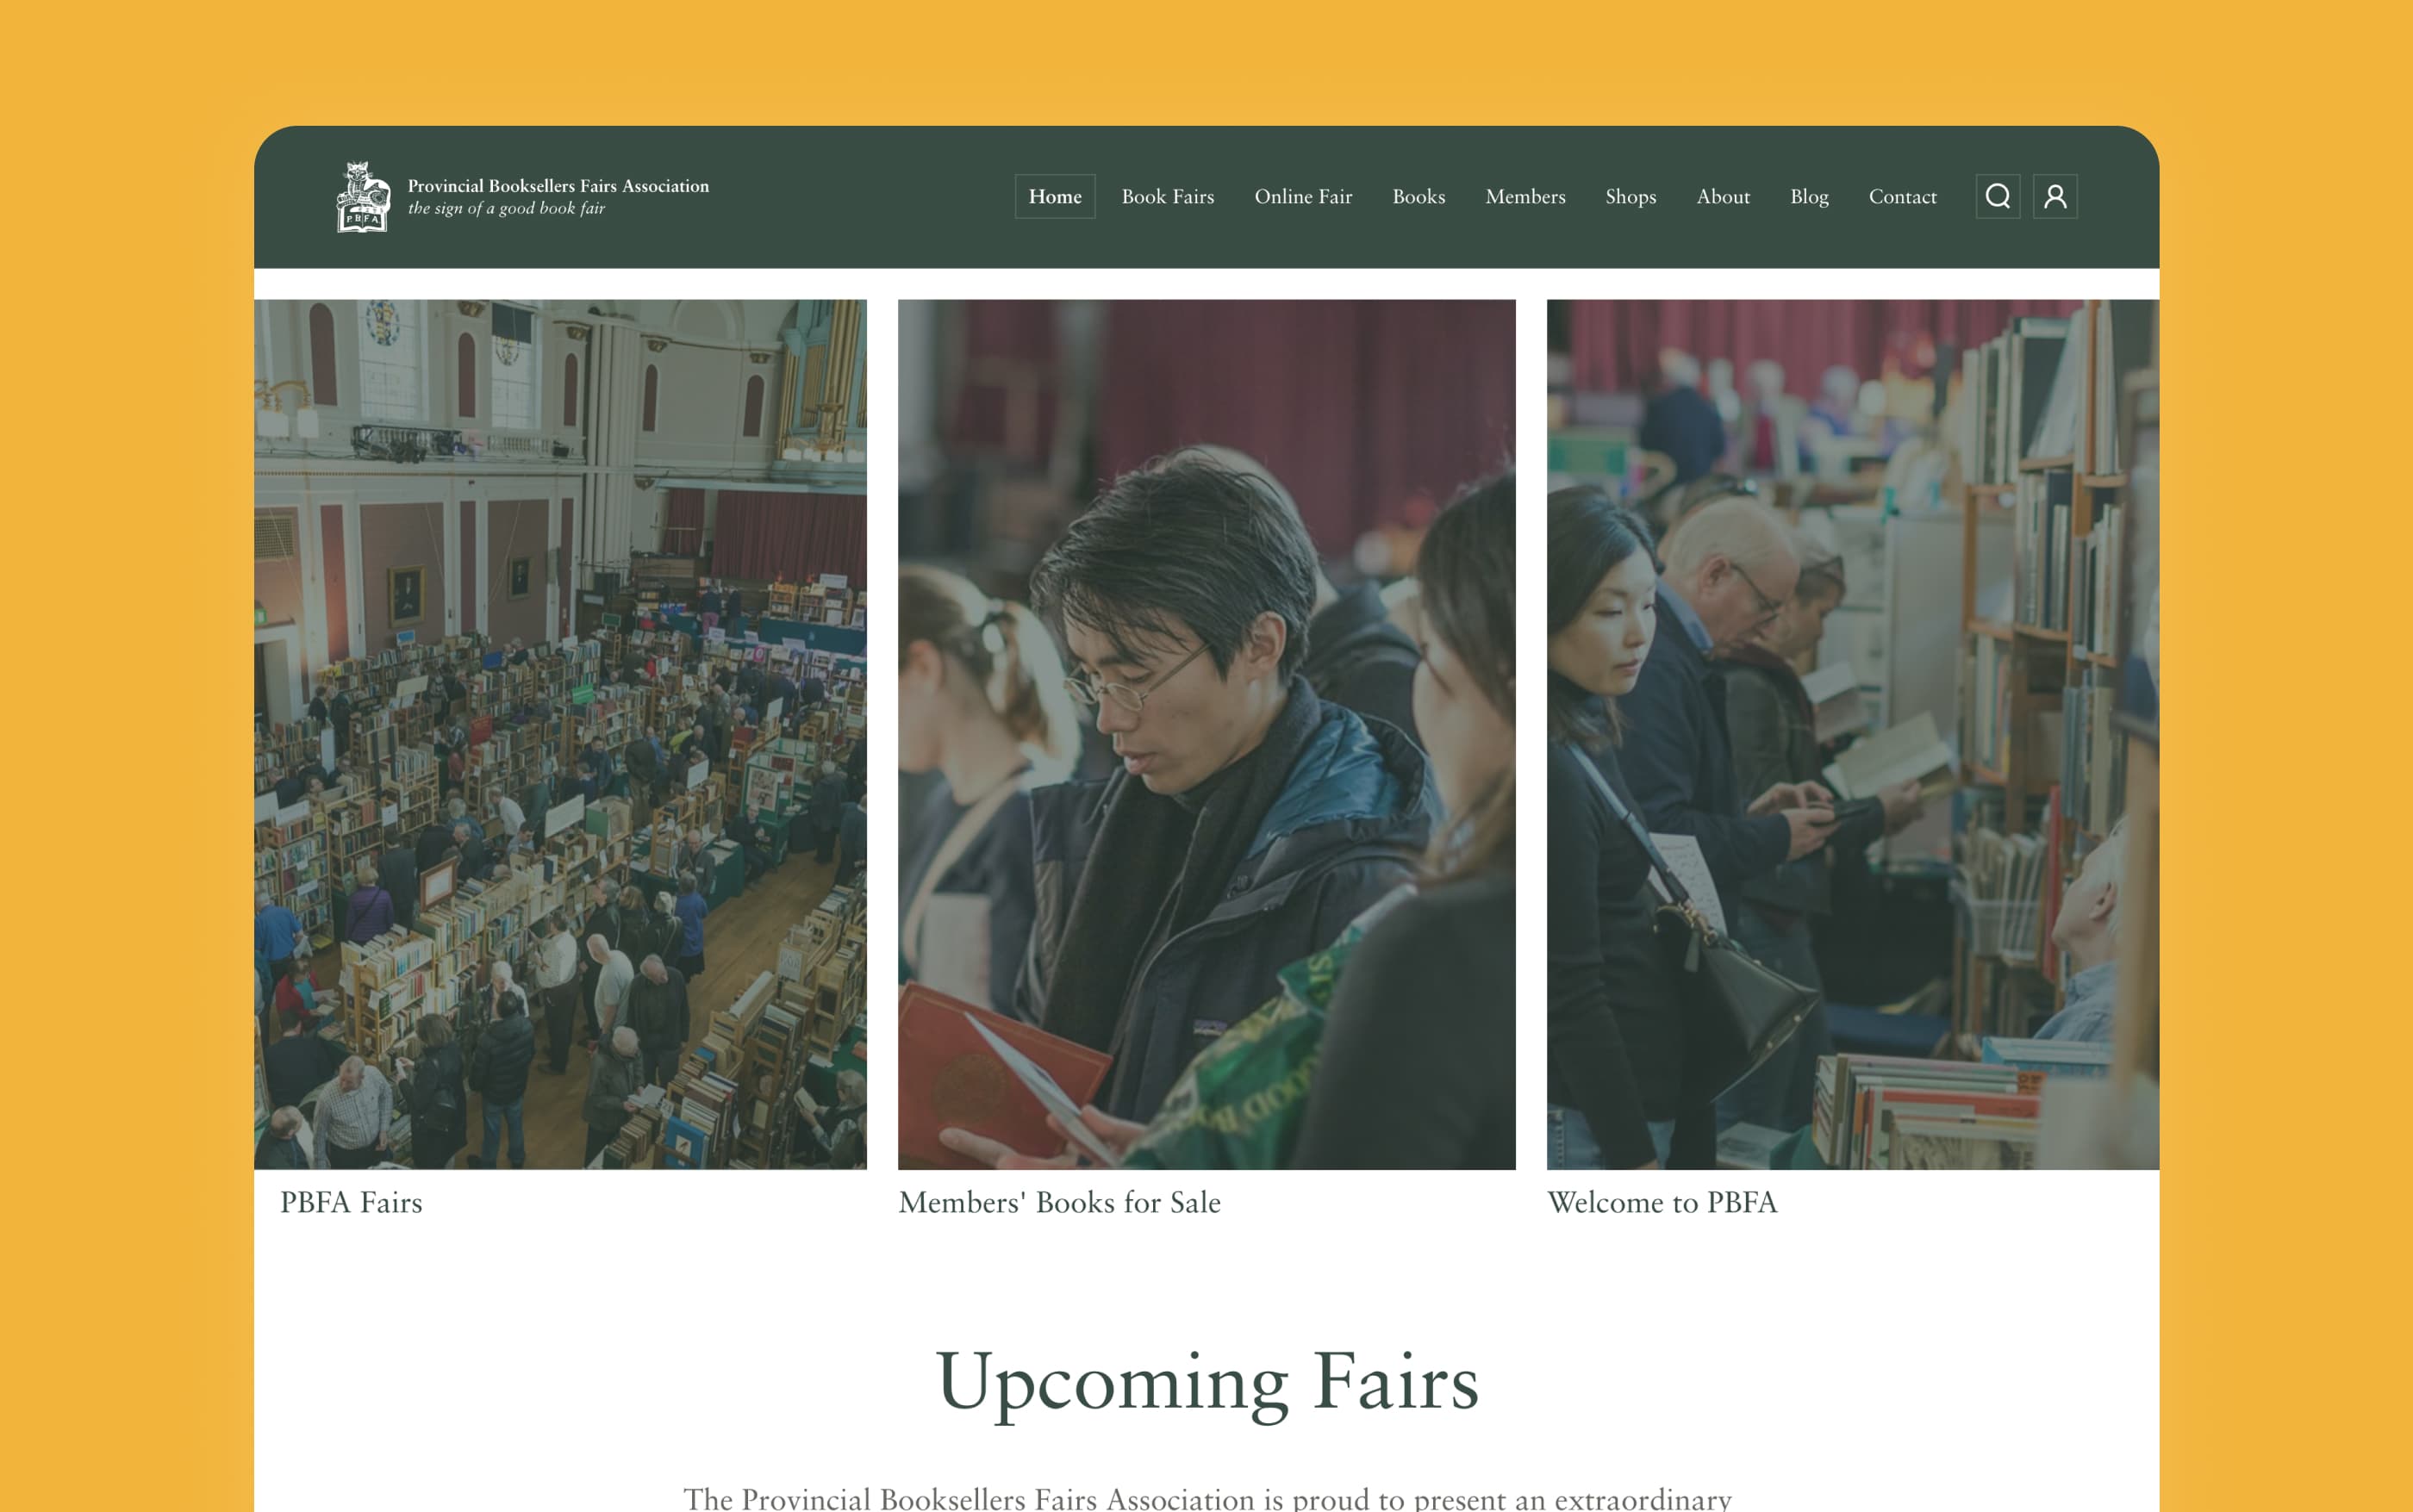Open the Books menu item

[x=1418, y=196]
